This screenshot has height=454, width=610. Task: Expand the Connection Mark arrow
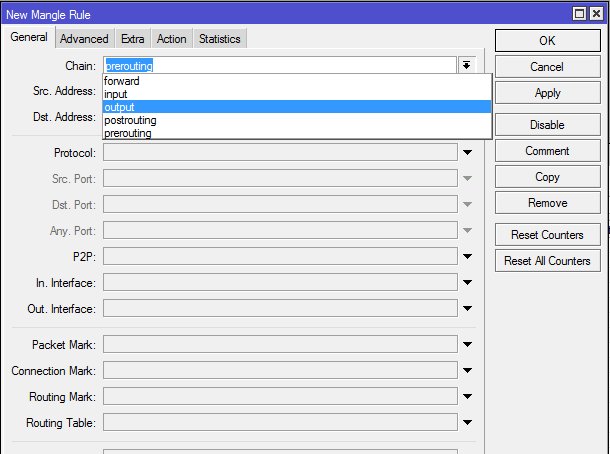467,371
